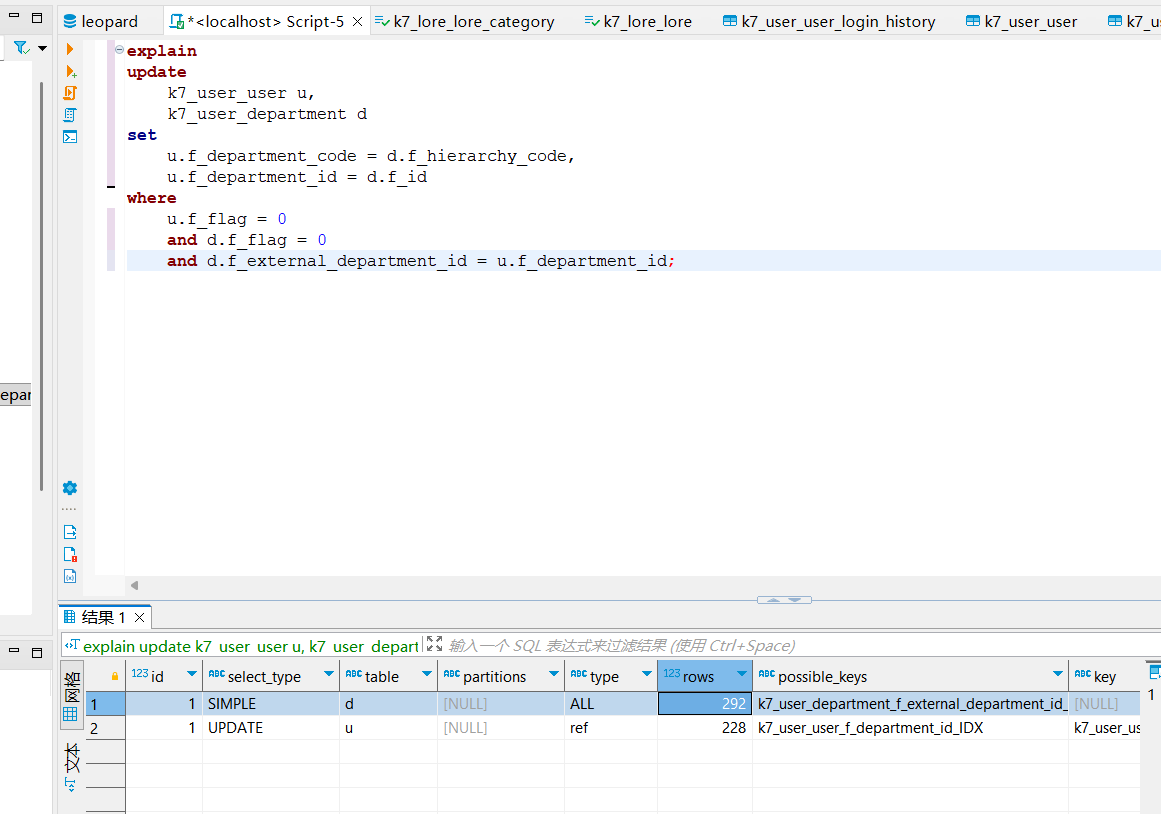Switch to the k7_user_user_login_history tab
The width and height of the screenshot is (1161, 814).
tap(829, 21)
